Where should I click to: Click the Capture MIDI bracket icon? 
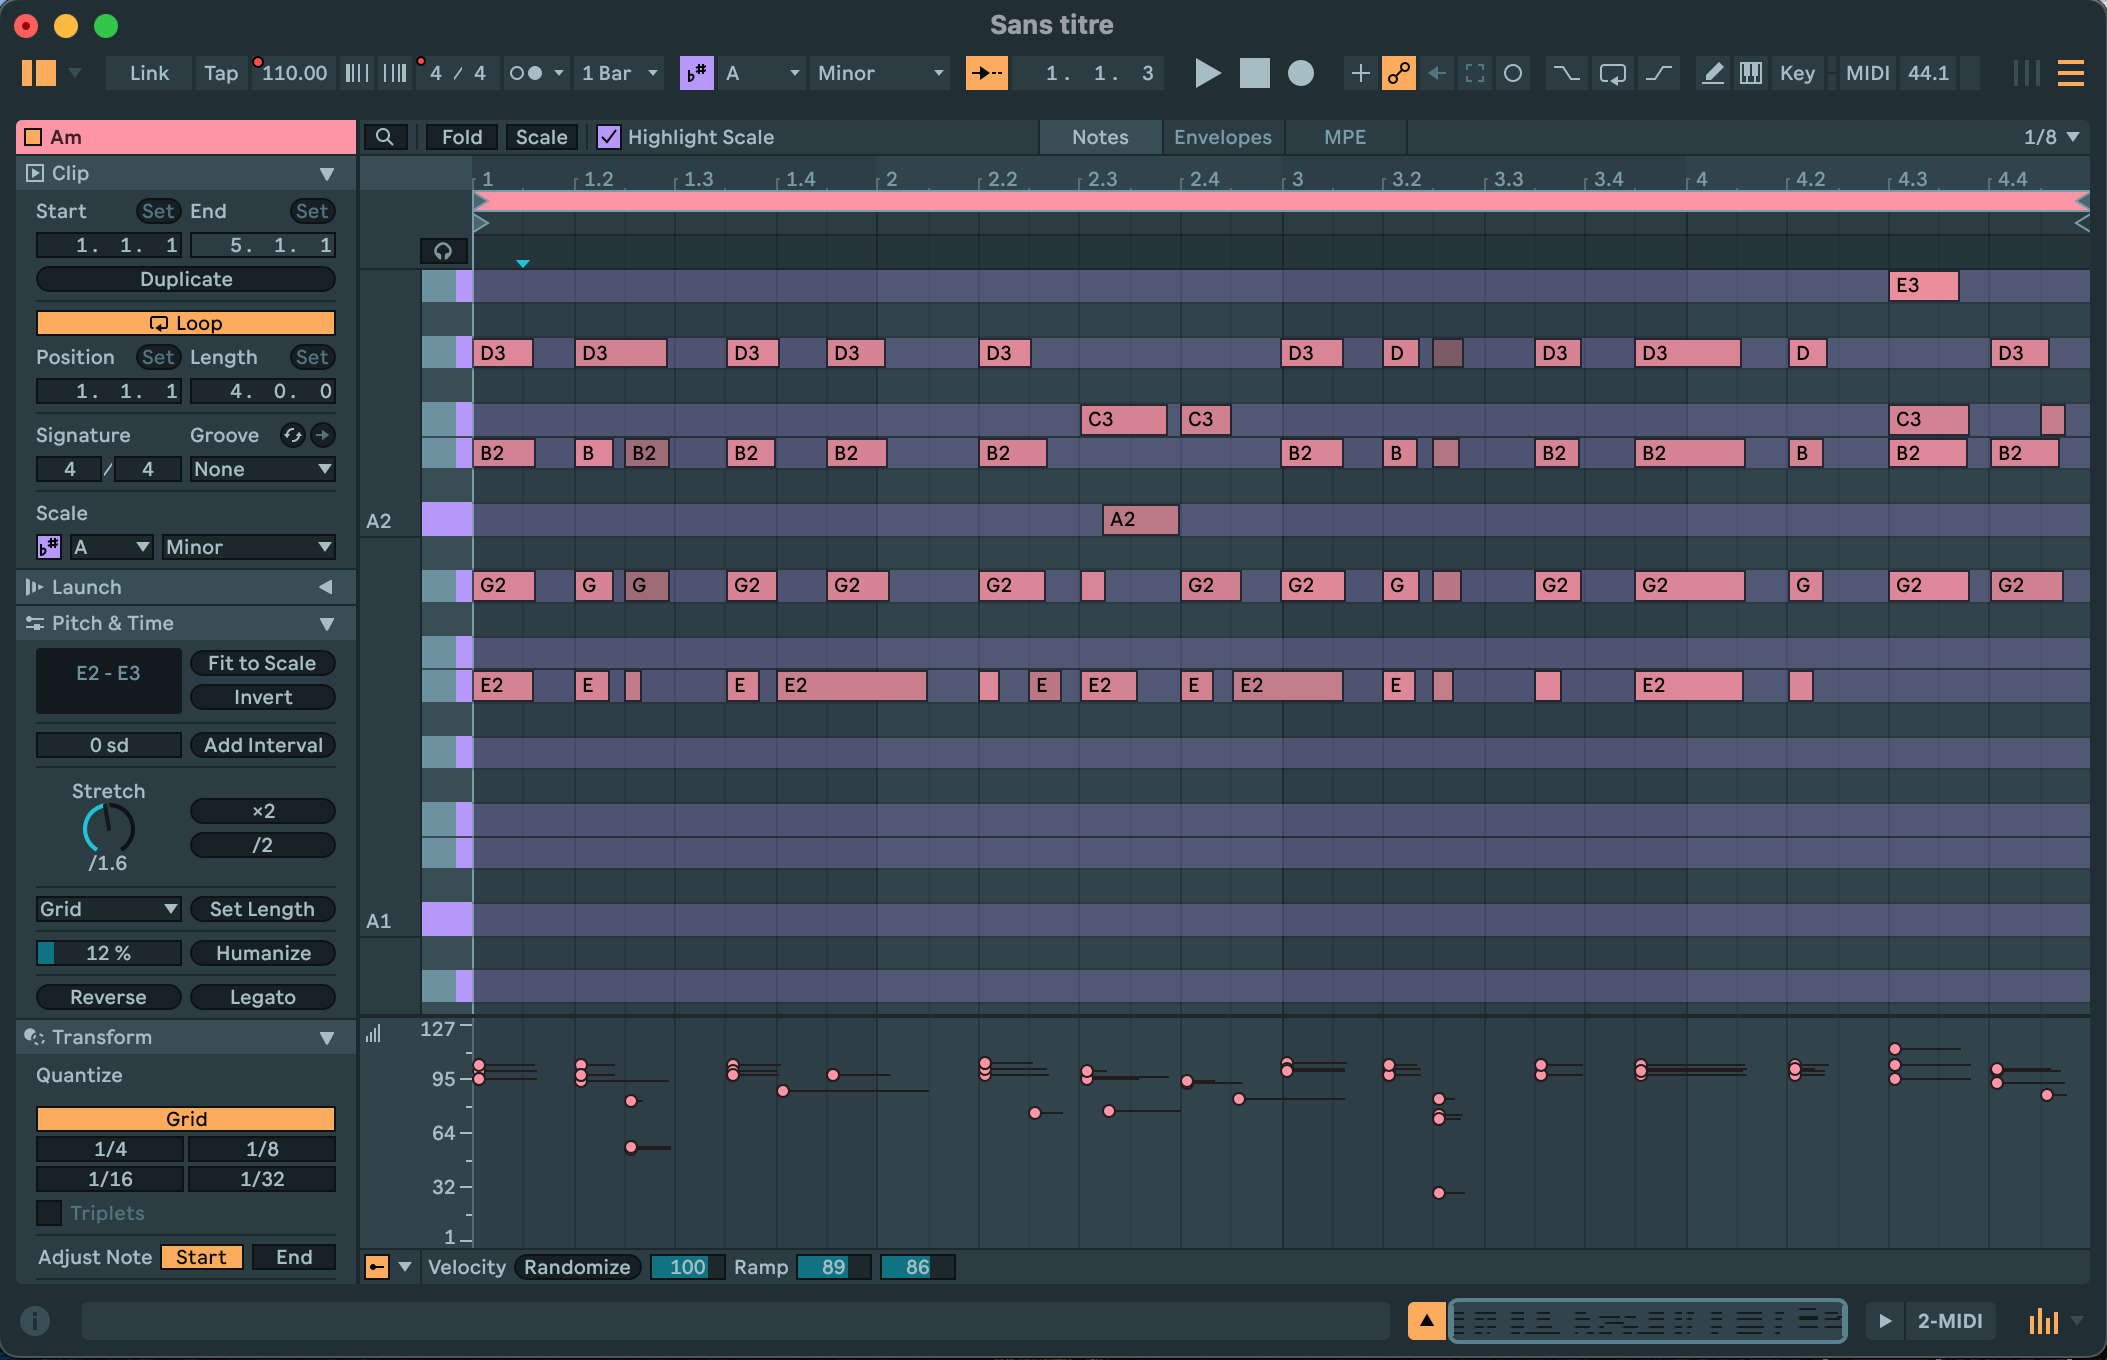click(x=1475, y=73)
